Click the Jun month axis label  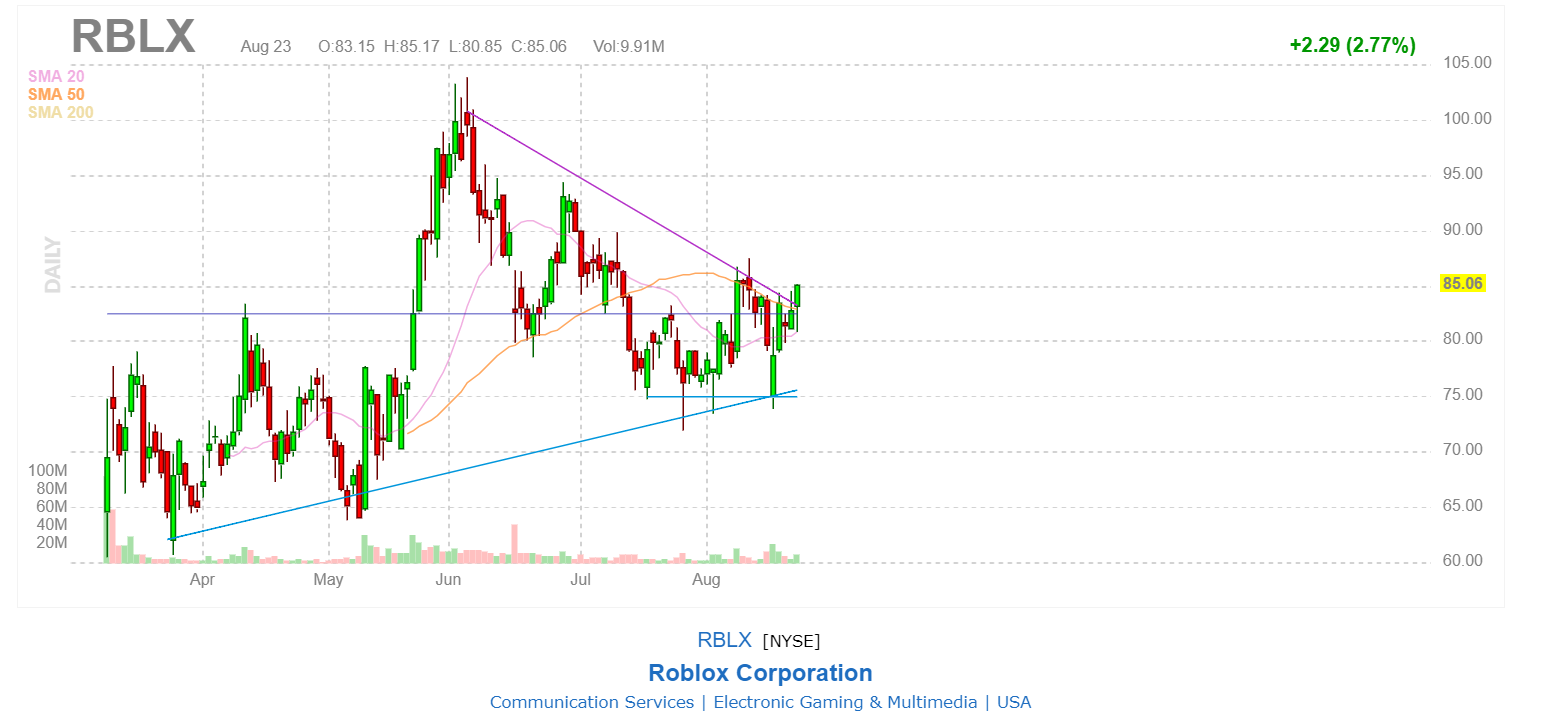(x=448, y=580)
